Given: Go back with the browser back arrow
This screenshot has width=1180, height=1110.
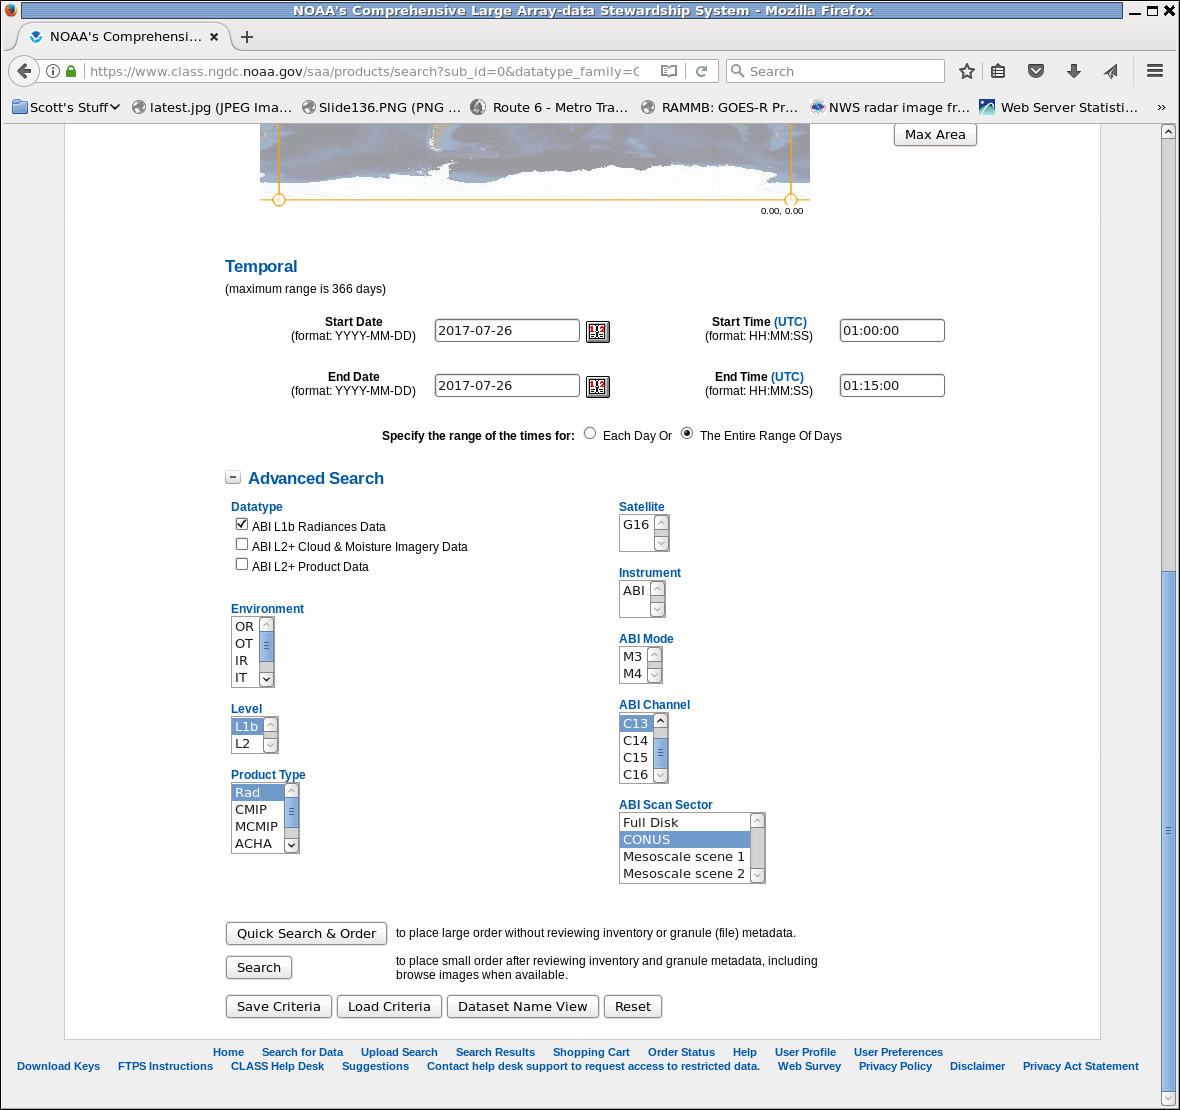Looking at the screenshot, I should click(24, 71).
